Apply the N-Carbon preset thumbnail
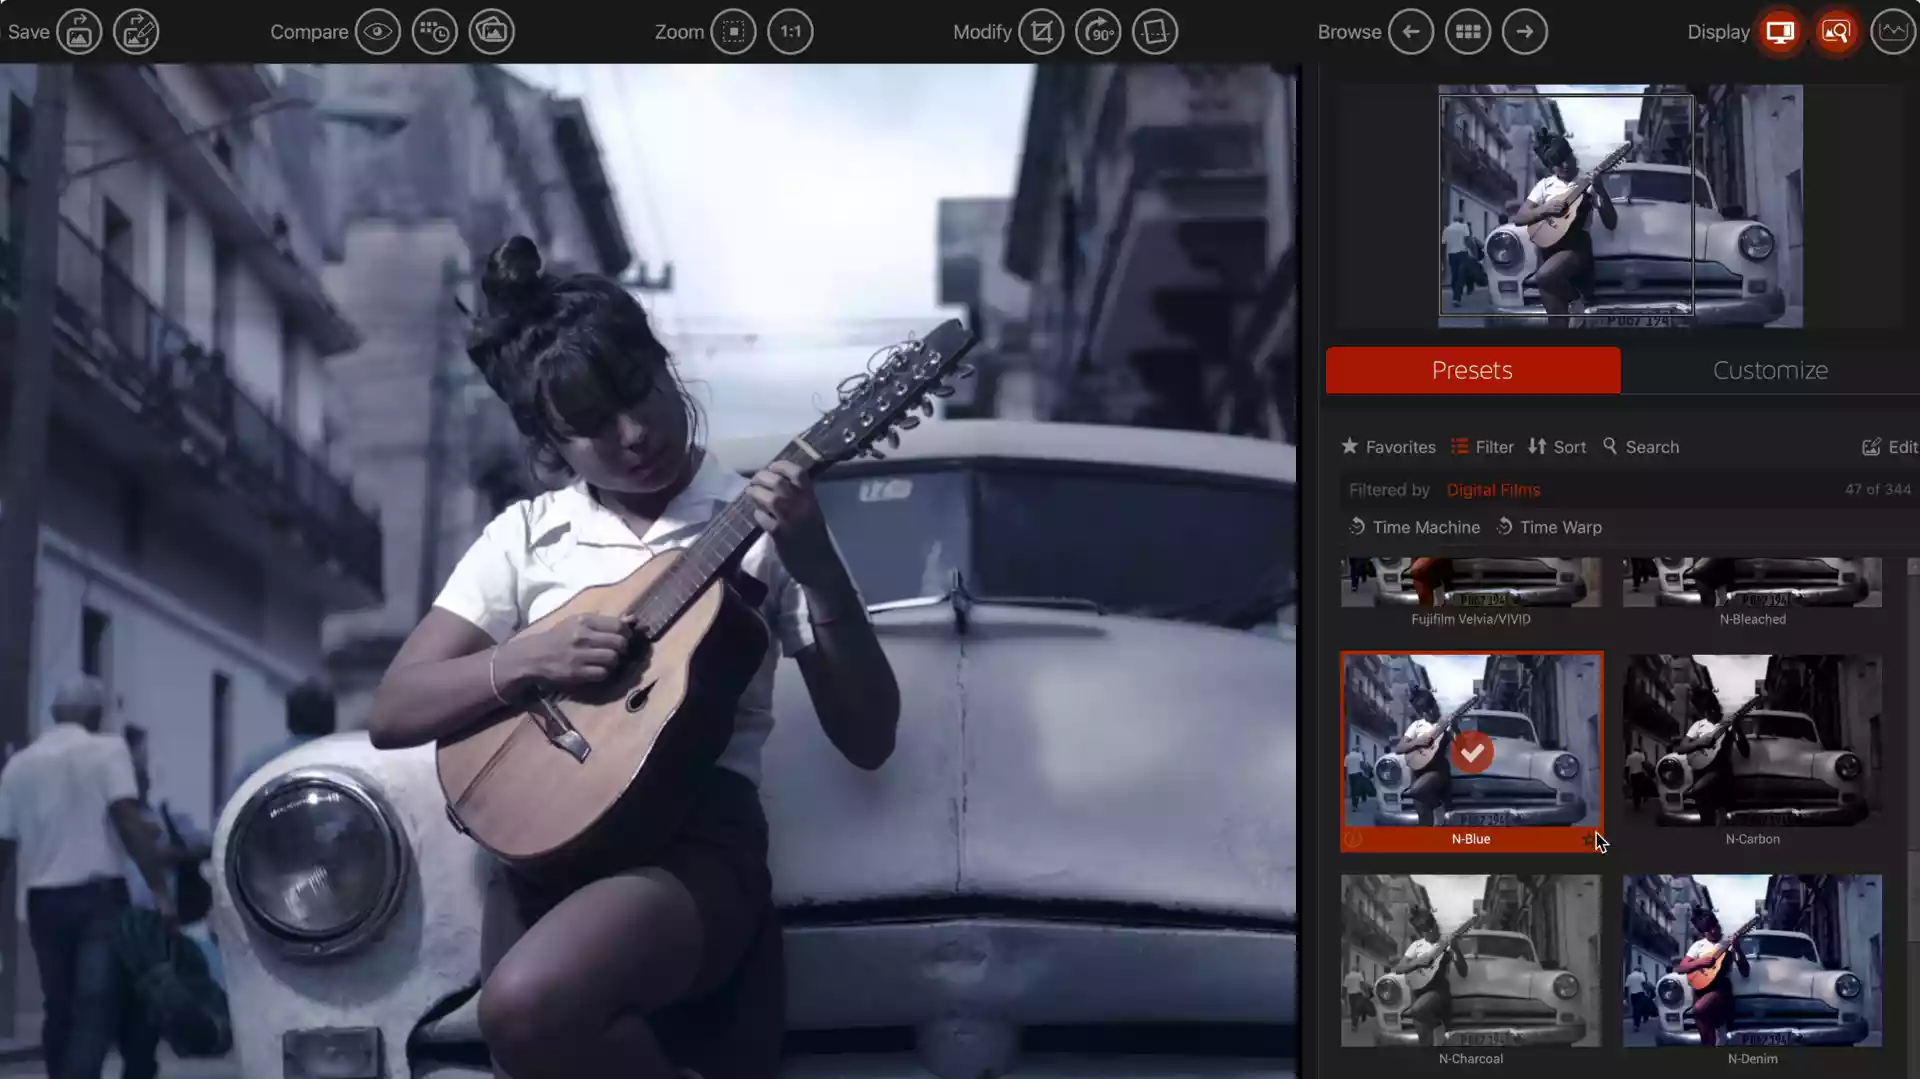The image size is (1920, 1079). pos(1752,741)
